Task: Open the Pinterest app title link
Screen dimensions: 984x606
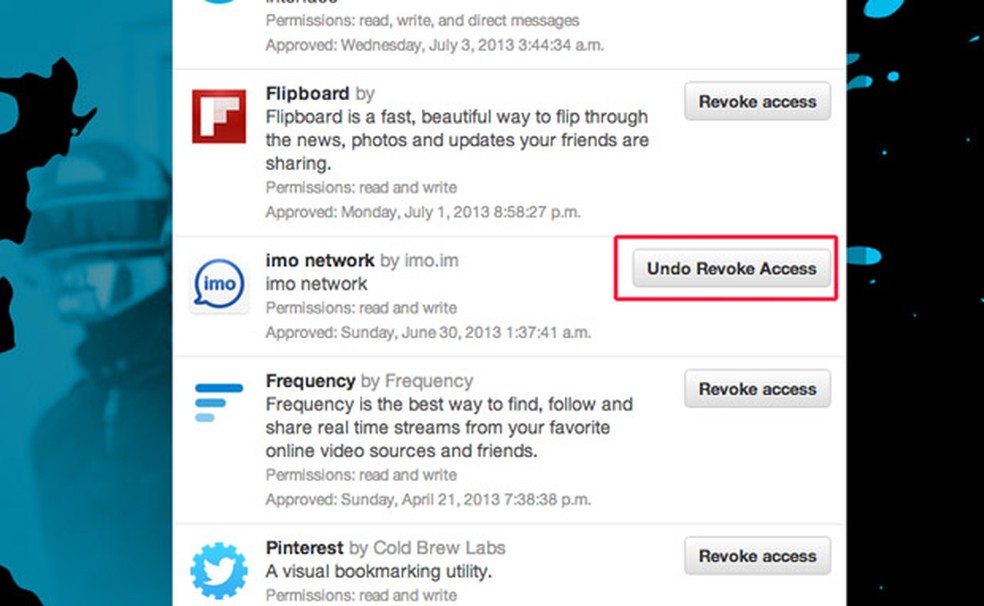Action: pyautogui.click(x=305, y=548)
